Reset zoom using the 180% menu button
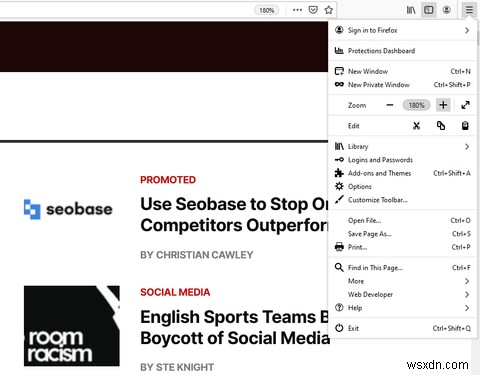 pos(416,105)
